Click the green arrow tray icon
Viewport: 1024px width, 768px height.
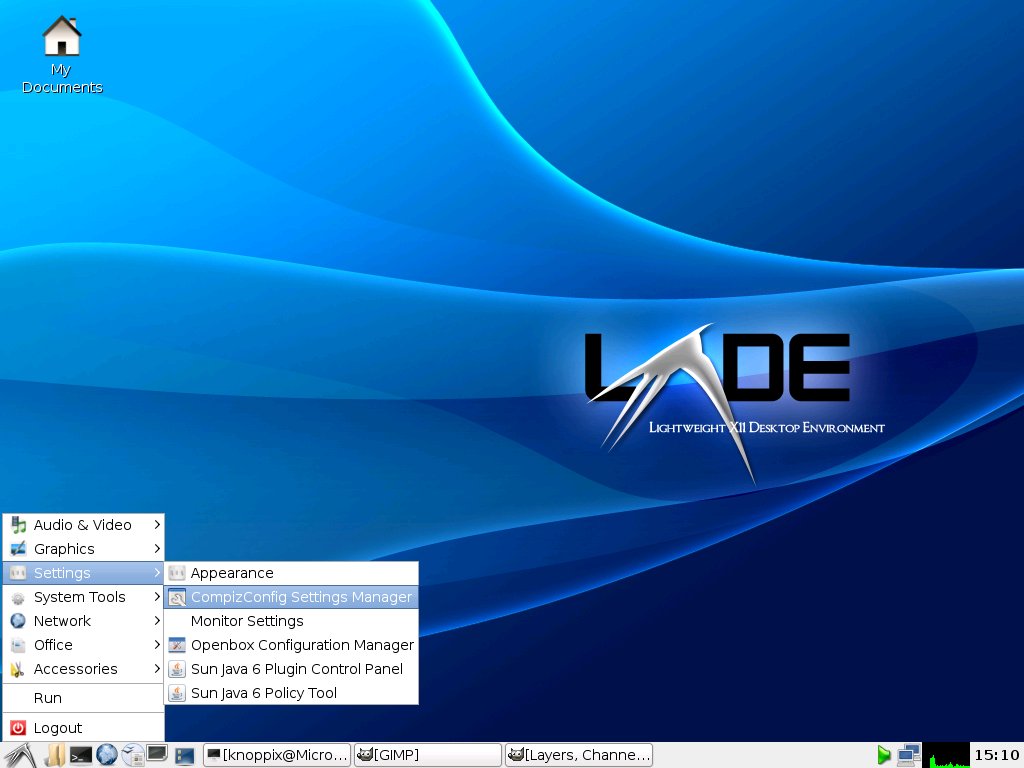coord(883,755)
